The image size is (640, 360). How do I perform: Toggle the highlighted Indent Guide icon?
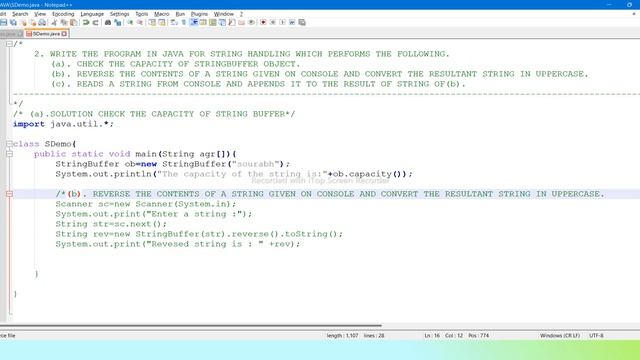(x=194, y=22)
